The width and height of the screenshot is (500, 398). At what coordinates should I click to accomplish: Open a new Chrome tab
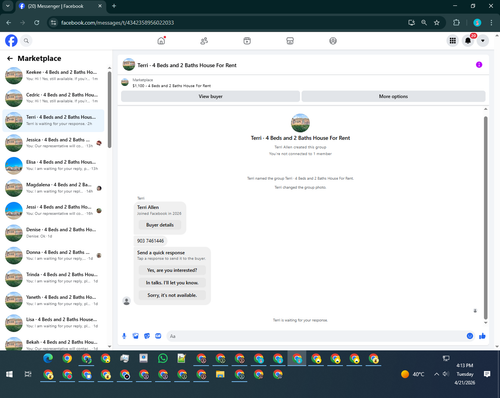[114, 6]
